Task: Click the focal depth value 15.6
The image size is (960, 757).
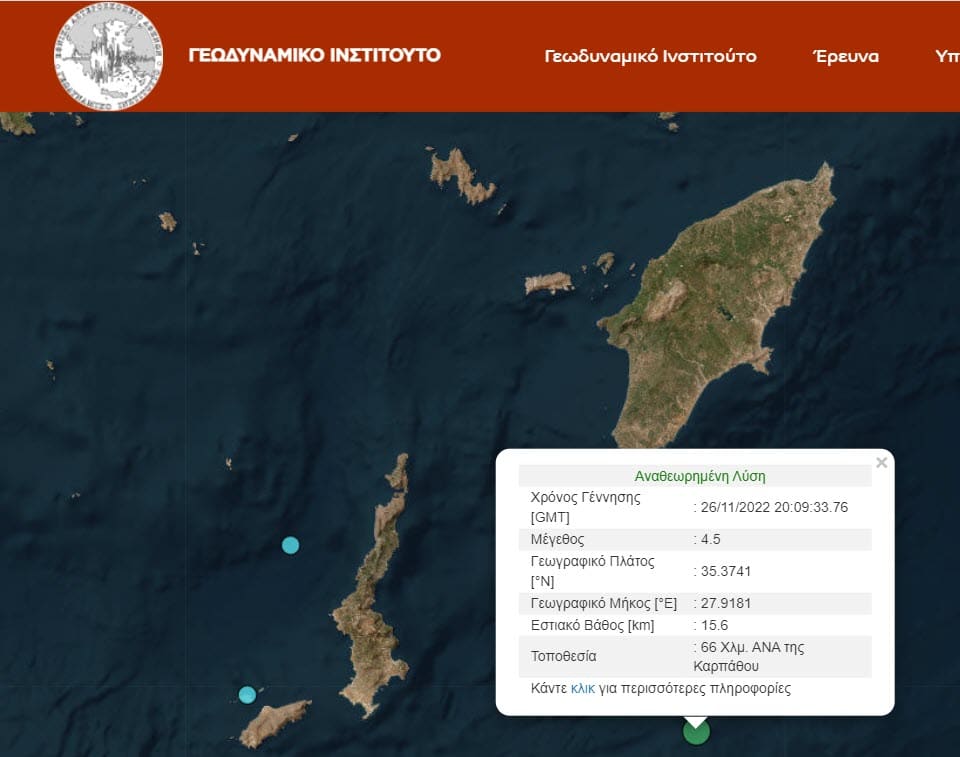Action: 714,625
